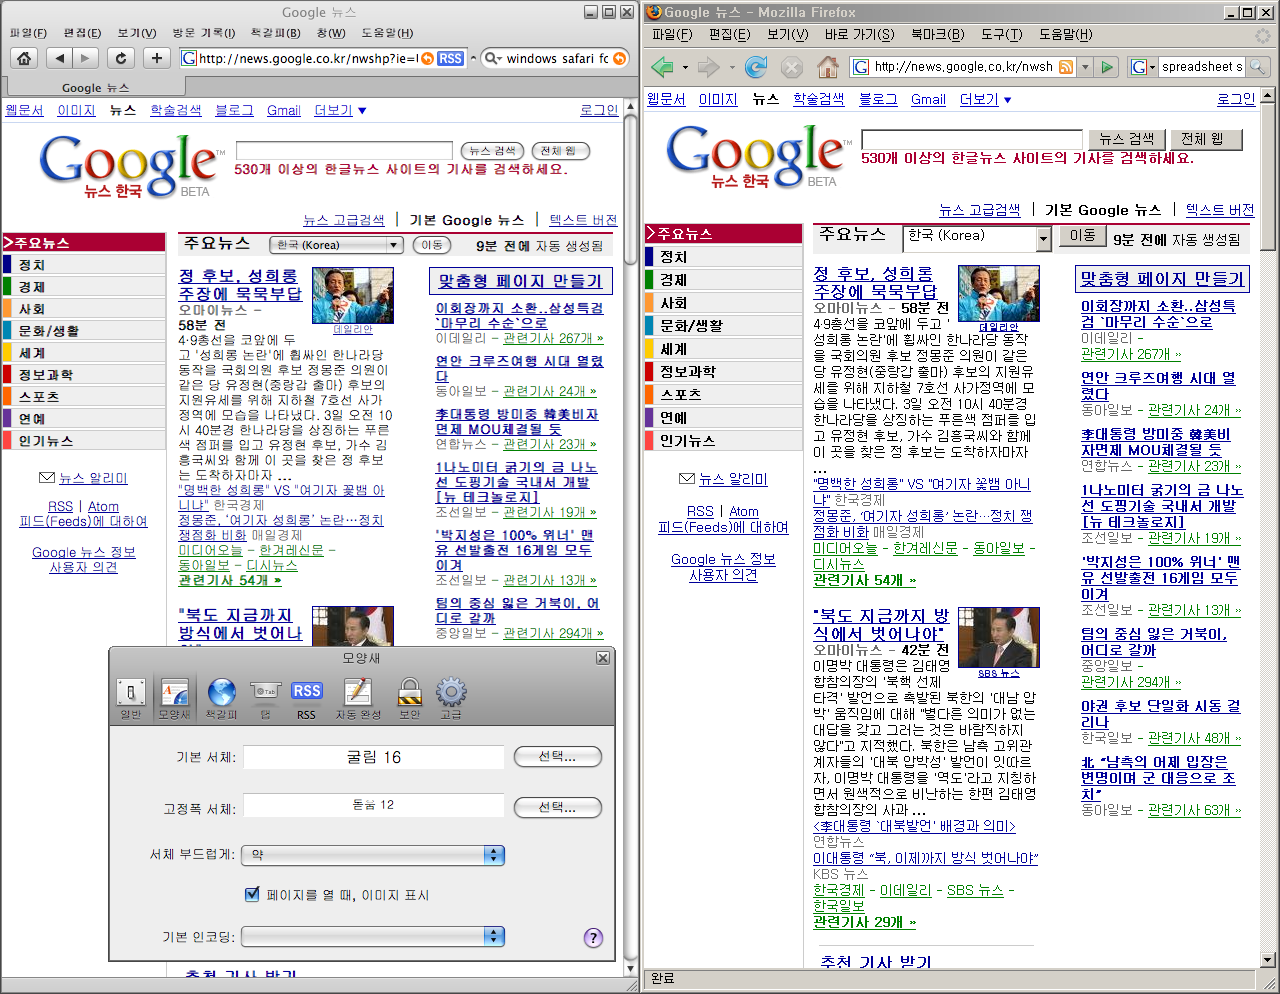Click the envelope icon beside 뉴스 알리미 in Firefox

(687, 479)
